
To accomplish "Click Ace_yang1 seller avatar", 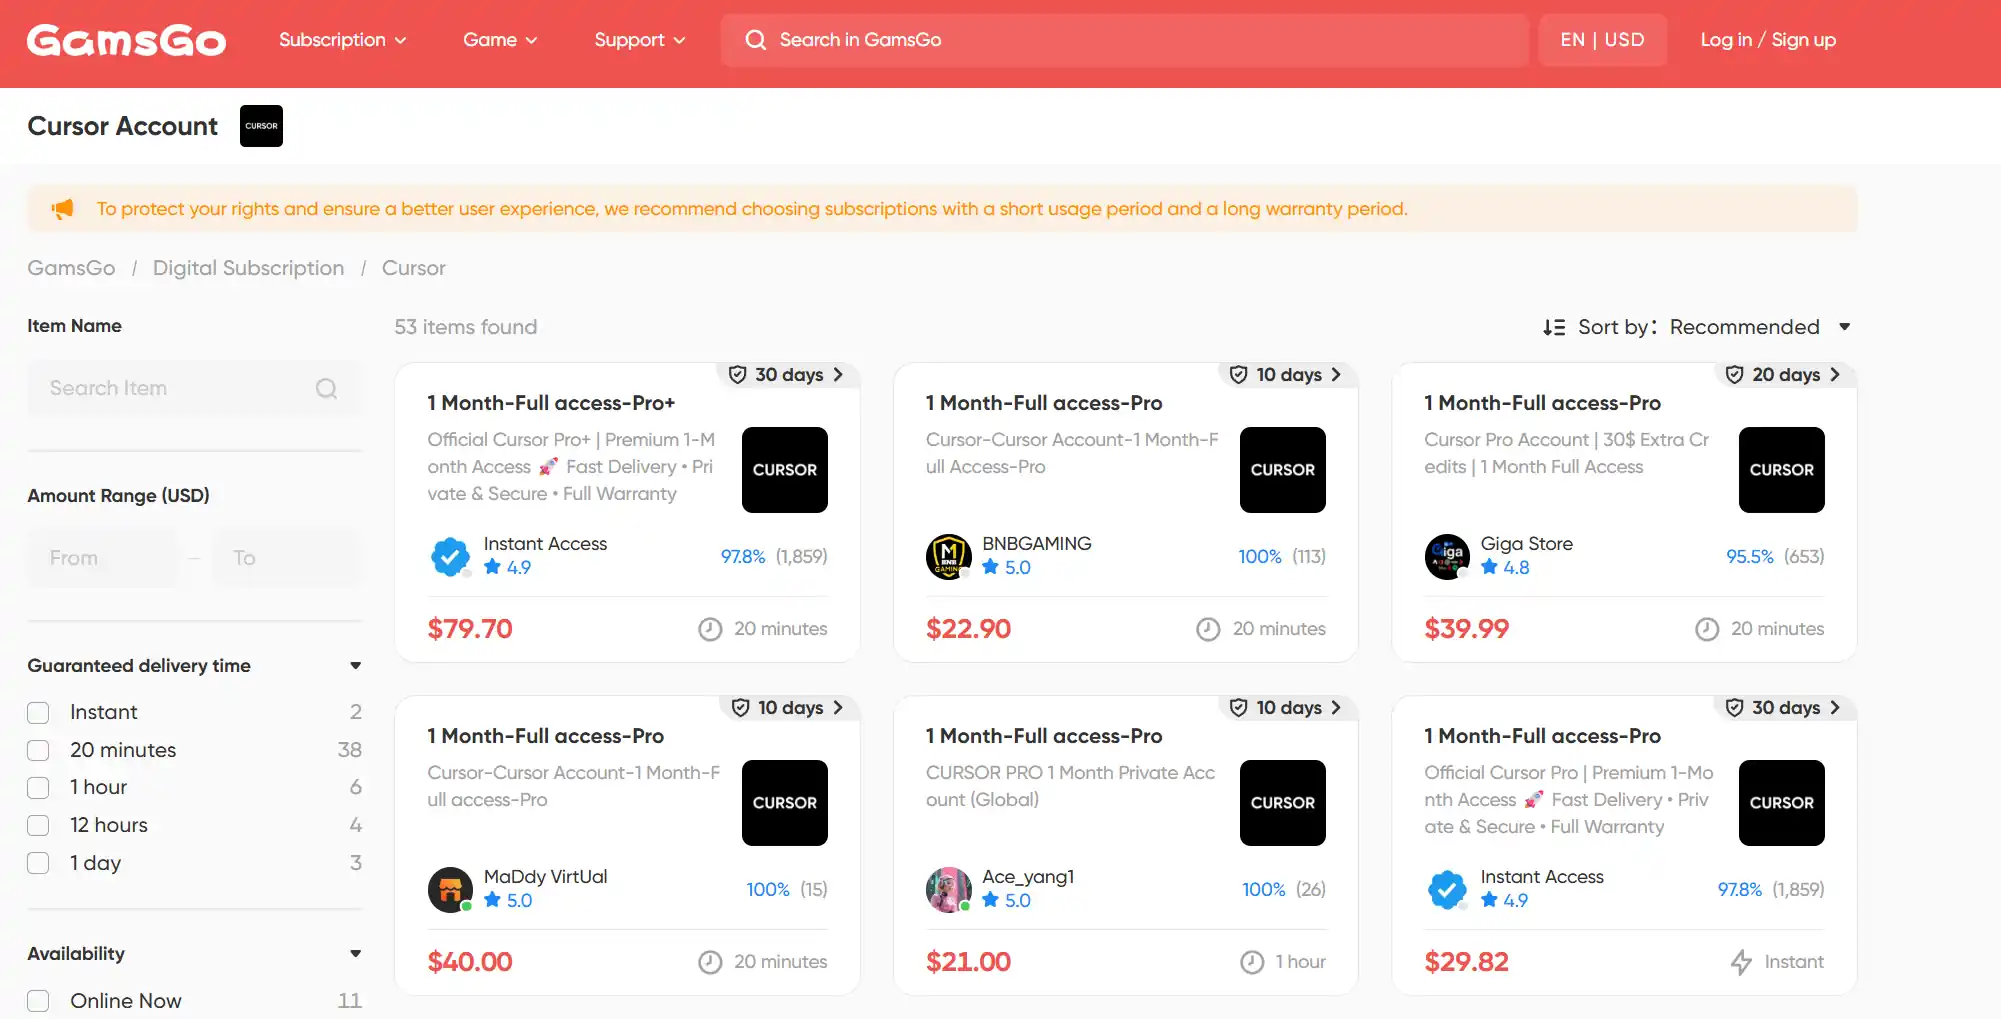I will pyautogui.click(x=948, y=890).
